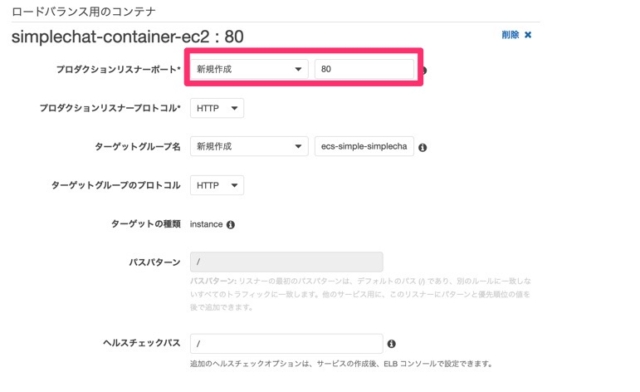Click the ターゲットグループ名 label
The width and height of the screenshot is (640, 392).
(x=138, y=147)
